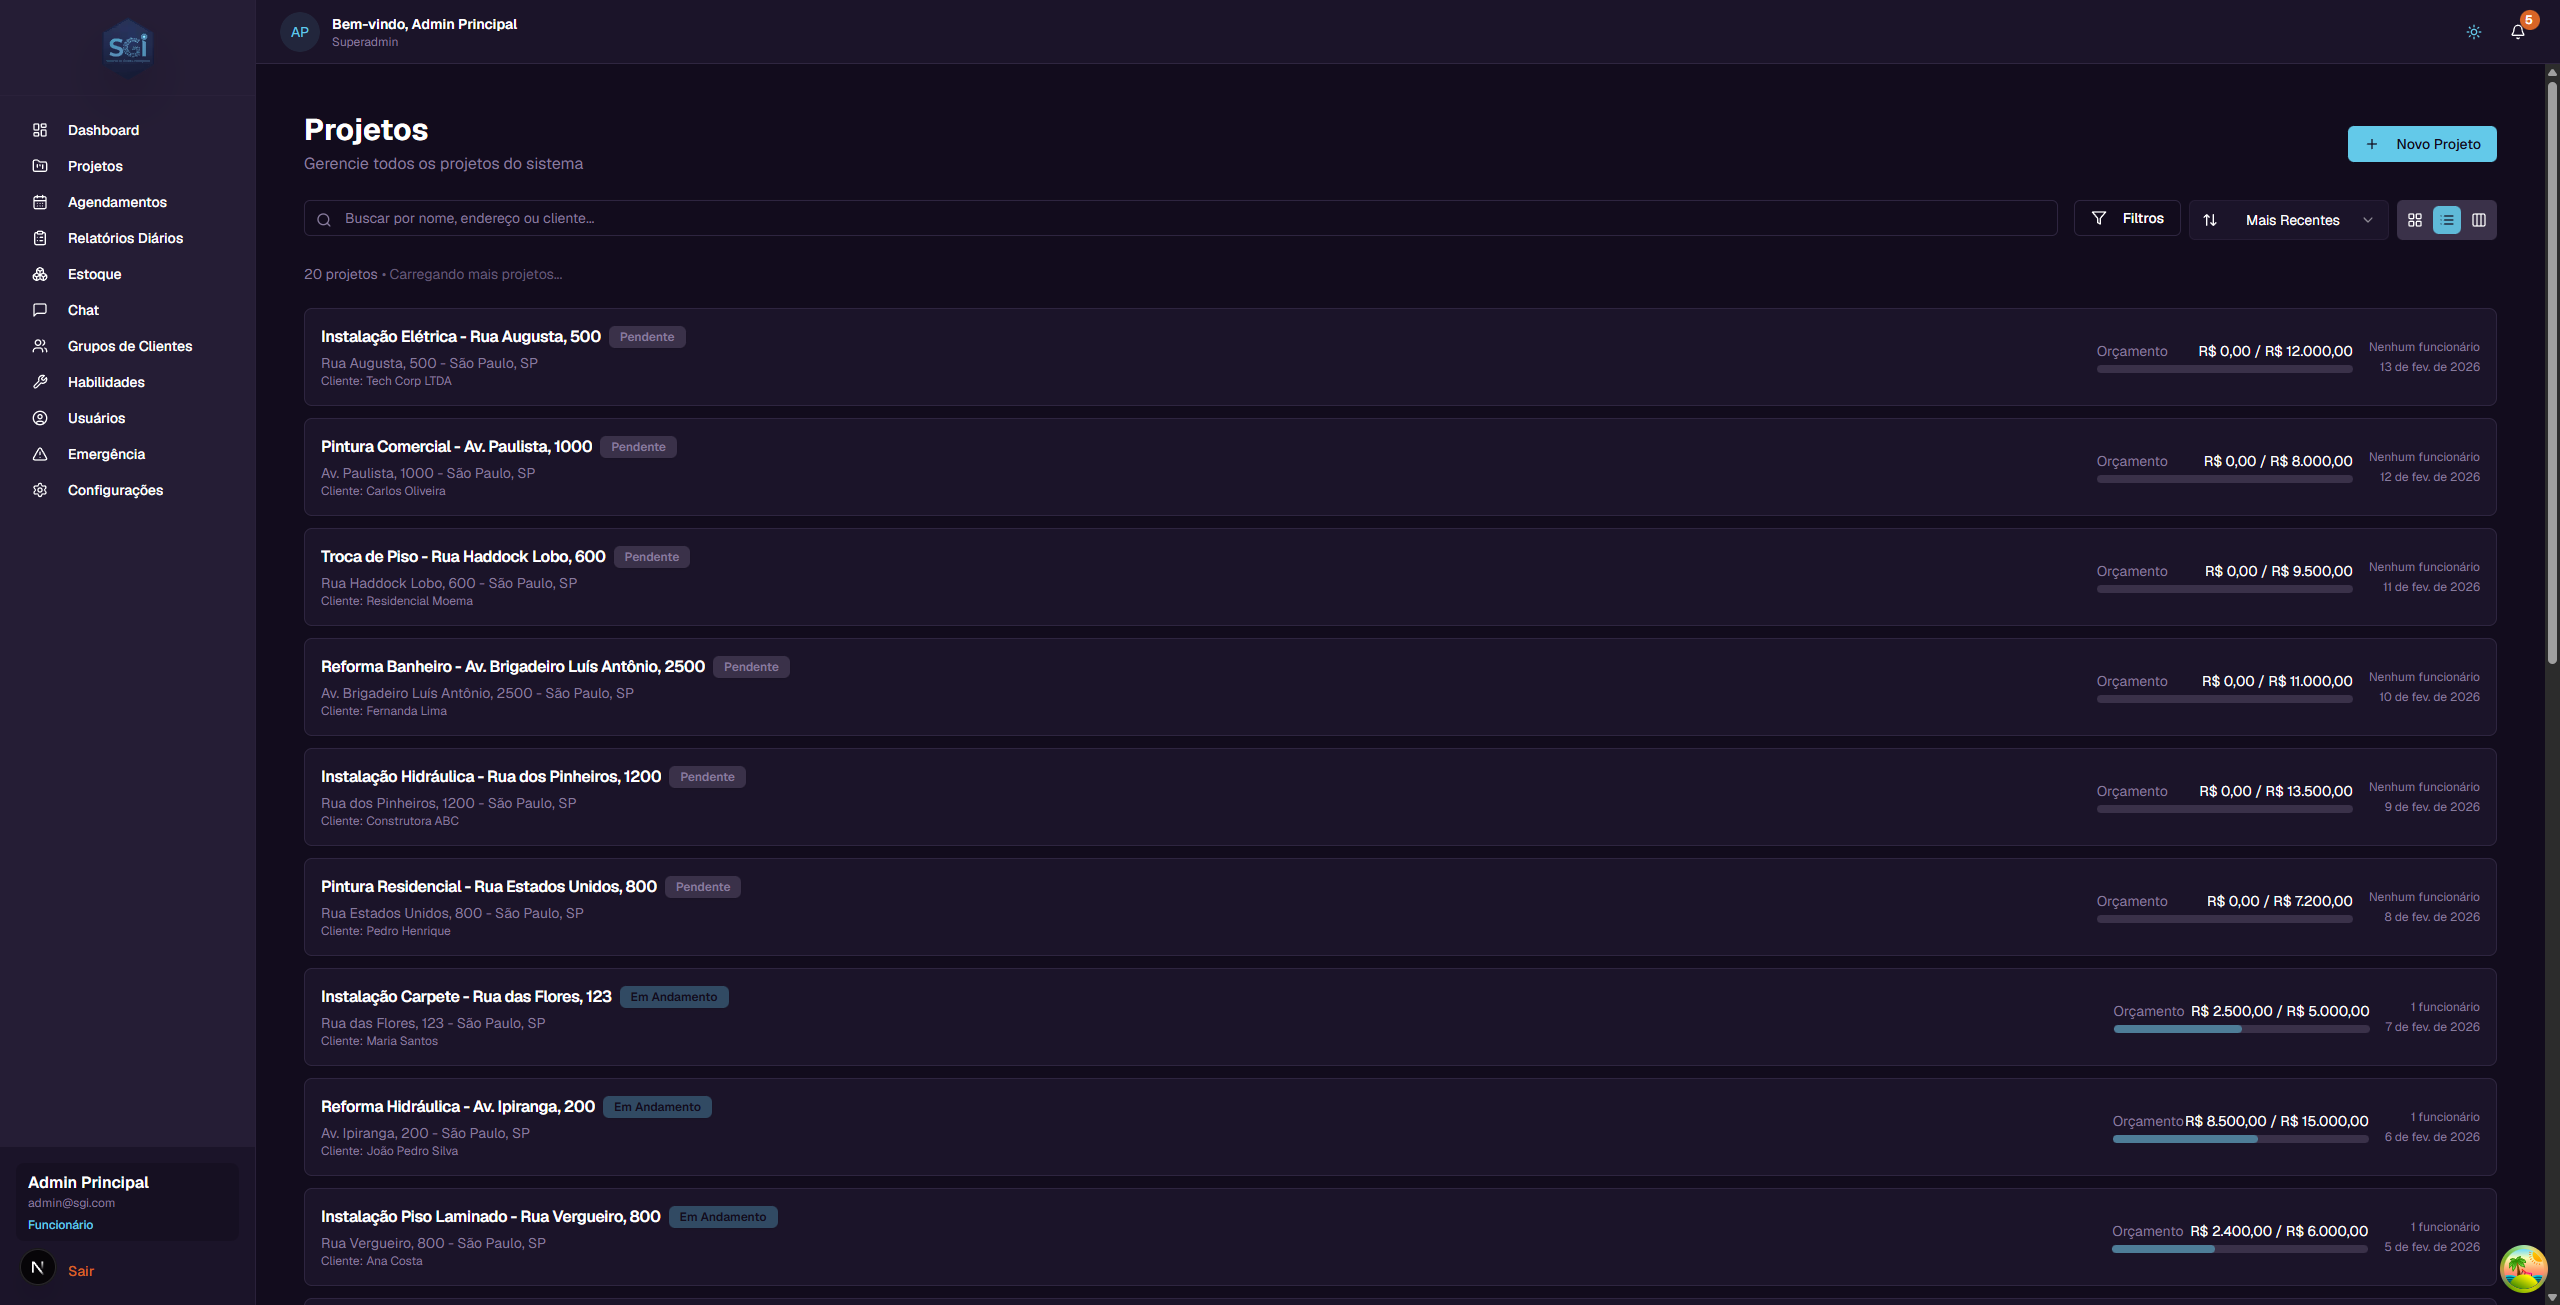Open the Mais Recentes sort dropdown
2560x1305 pixels.
click(x=2290, y=219)
